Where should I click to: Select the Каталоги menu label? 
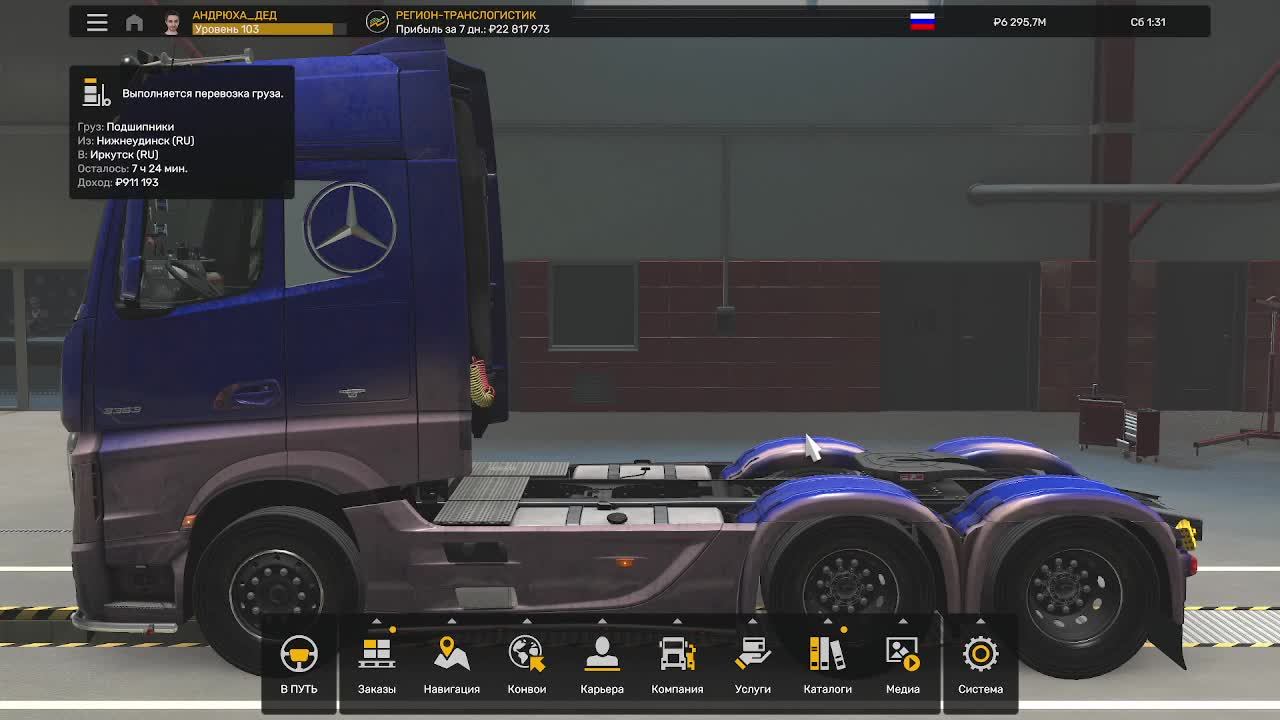[828, 689]
